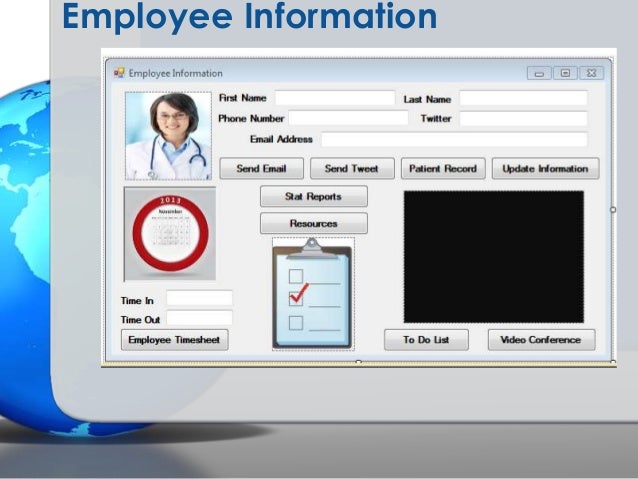Click the red 2013 calendar image
The image size is (638, 479).
click(170, 234)
